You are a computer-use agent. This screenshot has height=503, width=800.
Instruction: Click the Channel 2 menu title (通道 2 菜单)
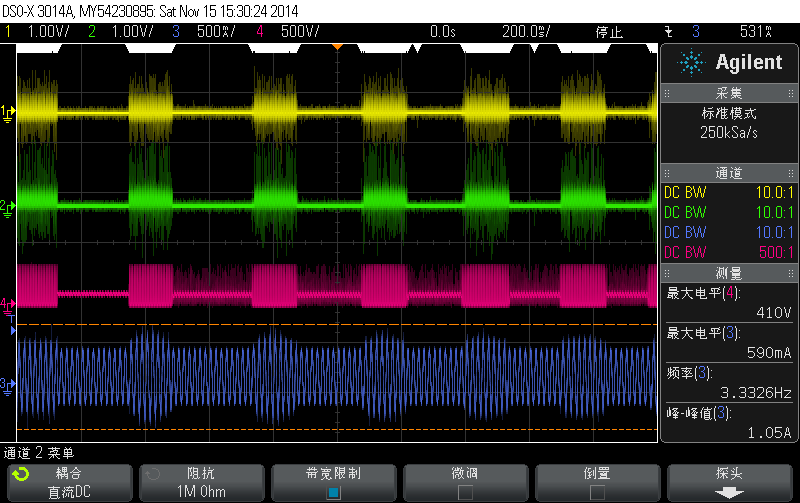coord(39,453)
